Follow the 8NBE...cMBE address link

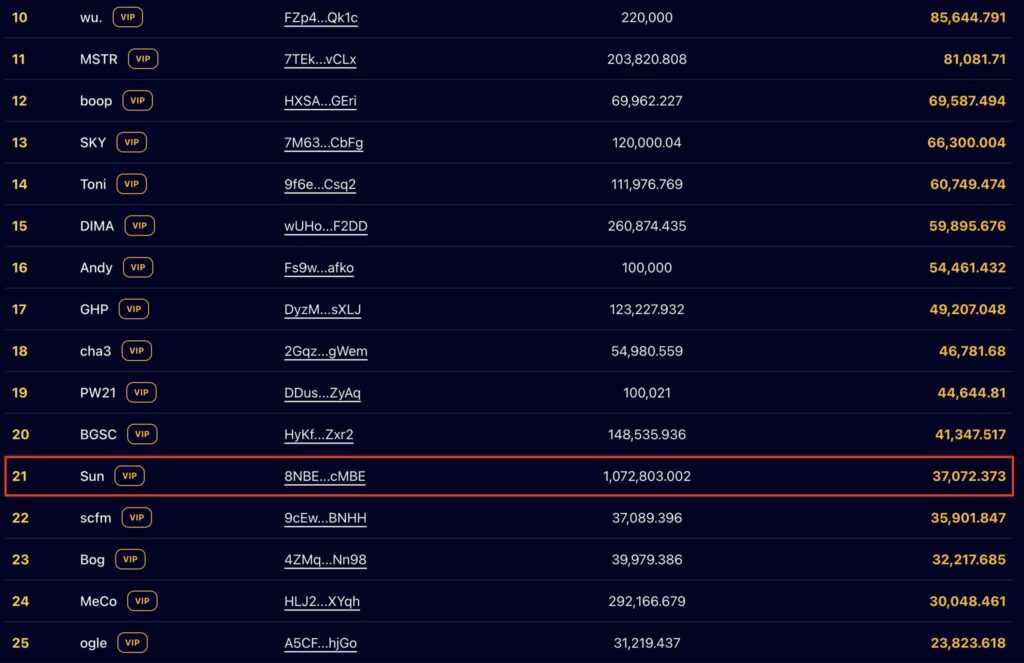click(x=325, y=476)
